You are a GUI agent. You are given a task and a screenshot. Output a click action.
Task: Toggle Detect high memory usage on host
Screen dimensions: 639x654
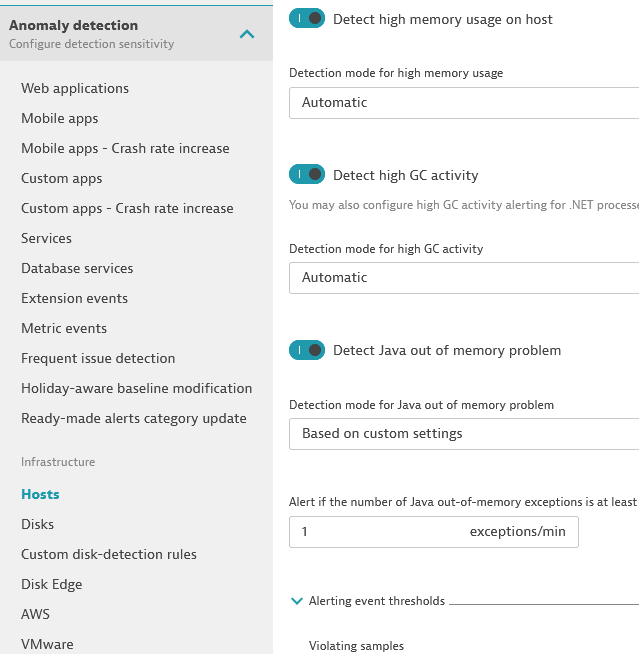307,19
